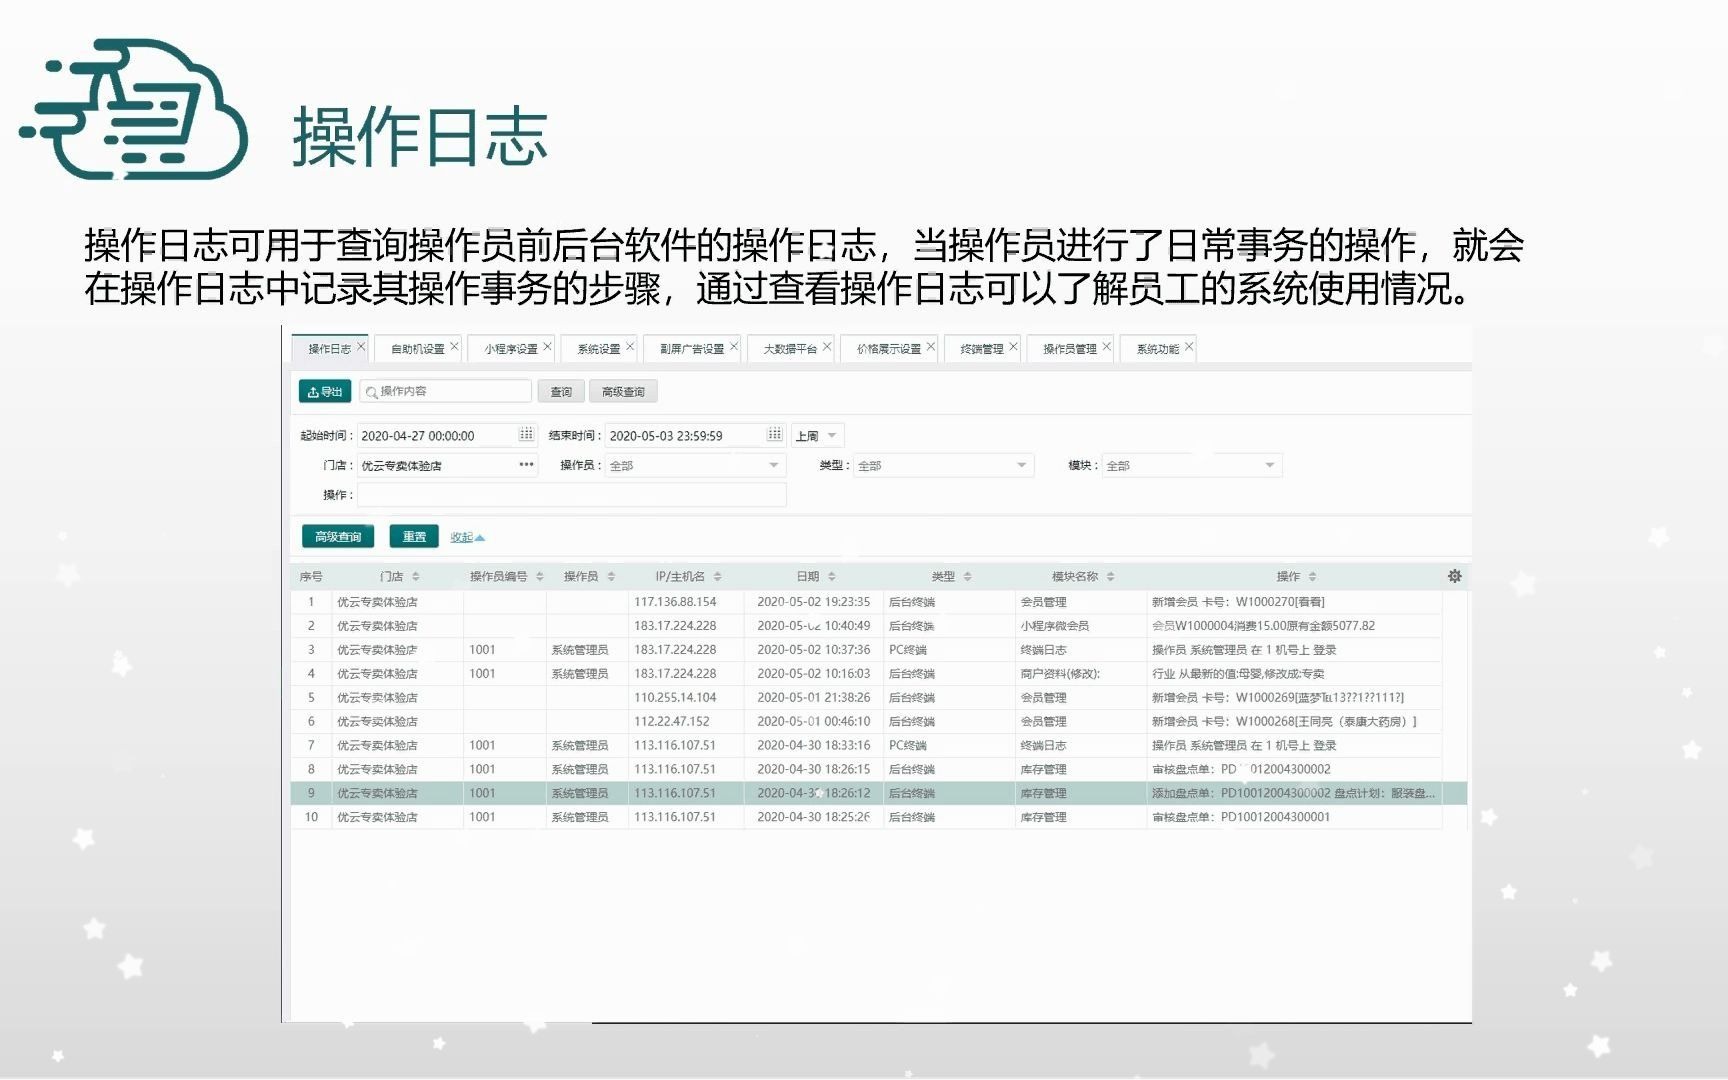Open the 起始时间 calendar picker icon
The image size is (1728, 1080).
(526, 435)
